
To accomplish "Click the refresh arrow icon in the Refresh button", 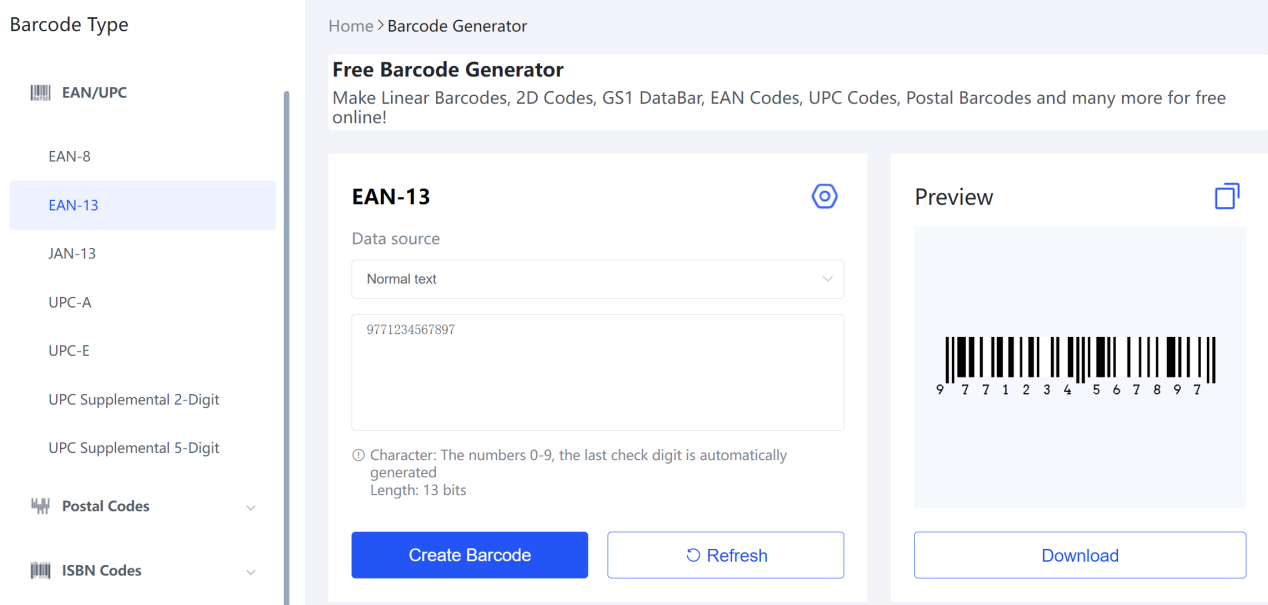I will (x=693, y=555).
